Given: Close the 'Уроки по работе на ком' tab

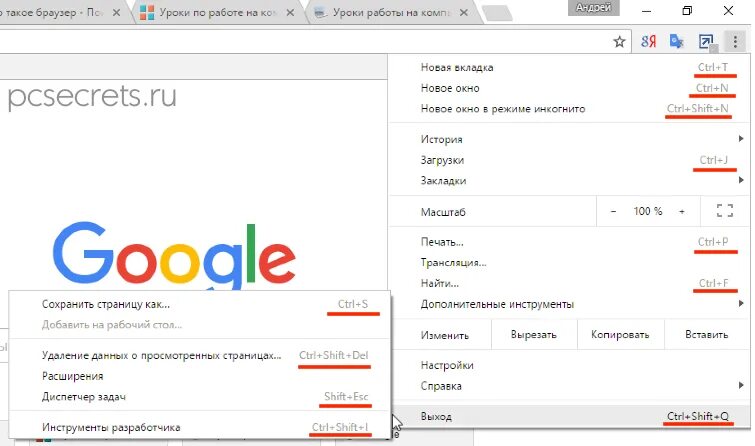Looking at the screenshot, I should (290, 13).
